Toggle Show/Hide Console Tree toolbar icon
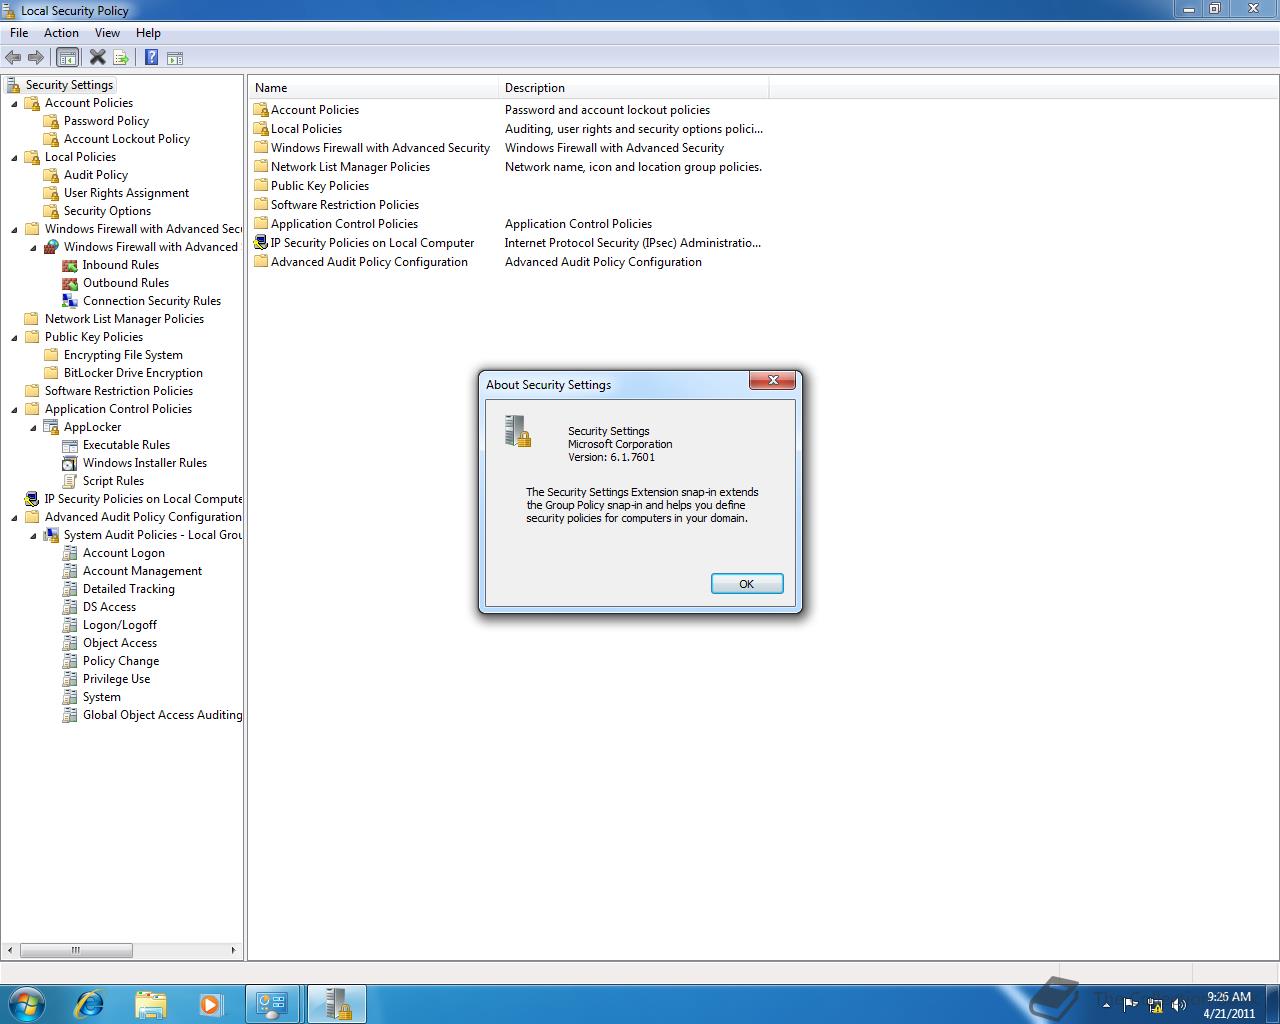This screenshot has height=1024, width=1280. click(x=67, y=58)
